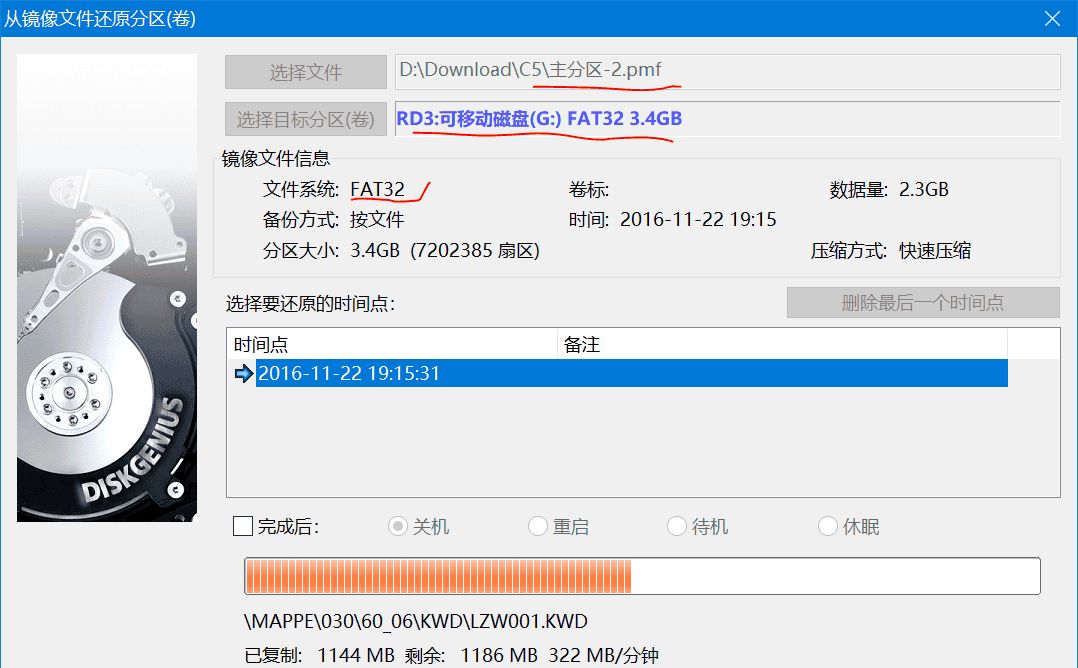This screenshot has width=1078, height=668.
Task: Pick the 休眠 radio option
Action: 827,526
